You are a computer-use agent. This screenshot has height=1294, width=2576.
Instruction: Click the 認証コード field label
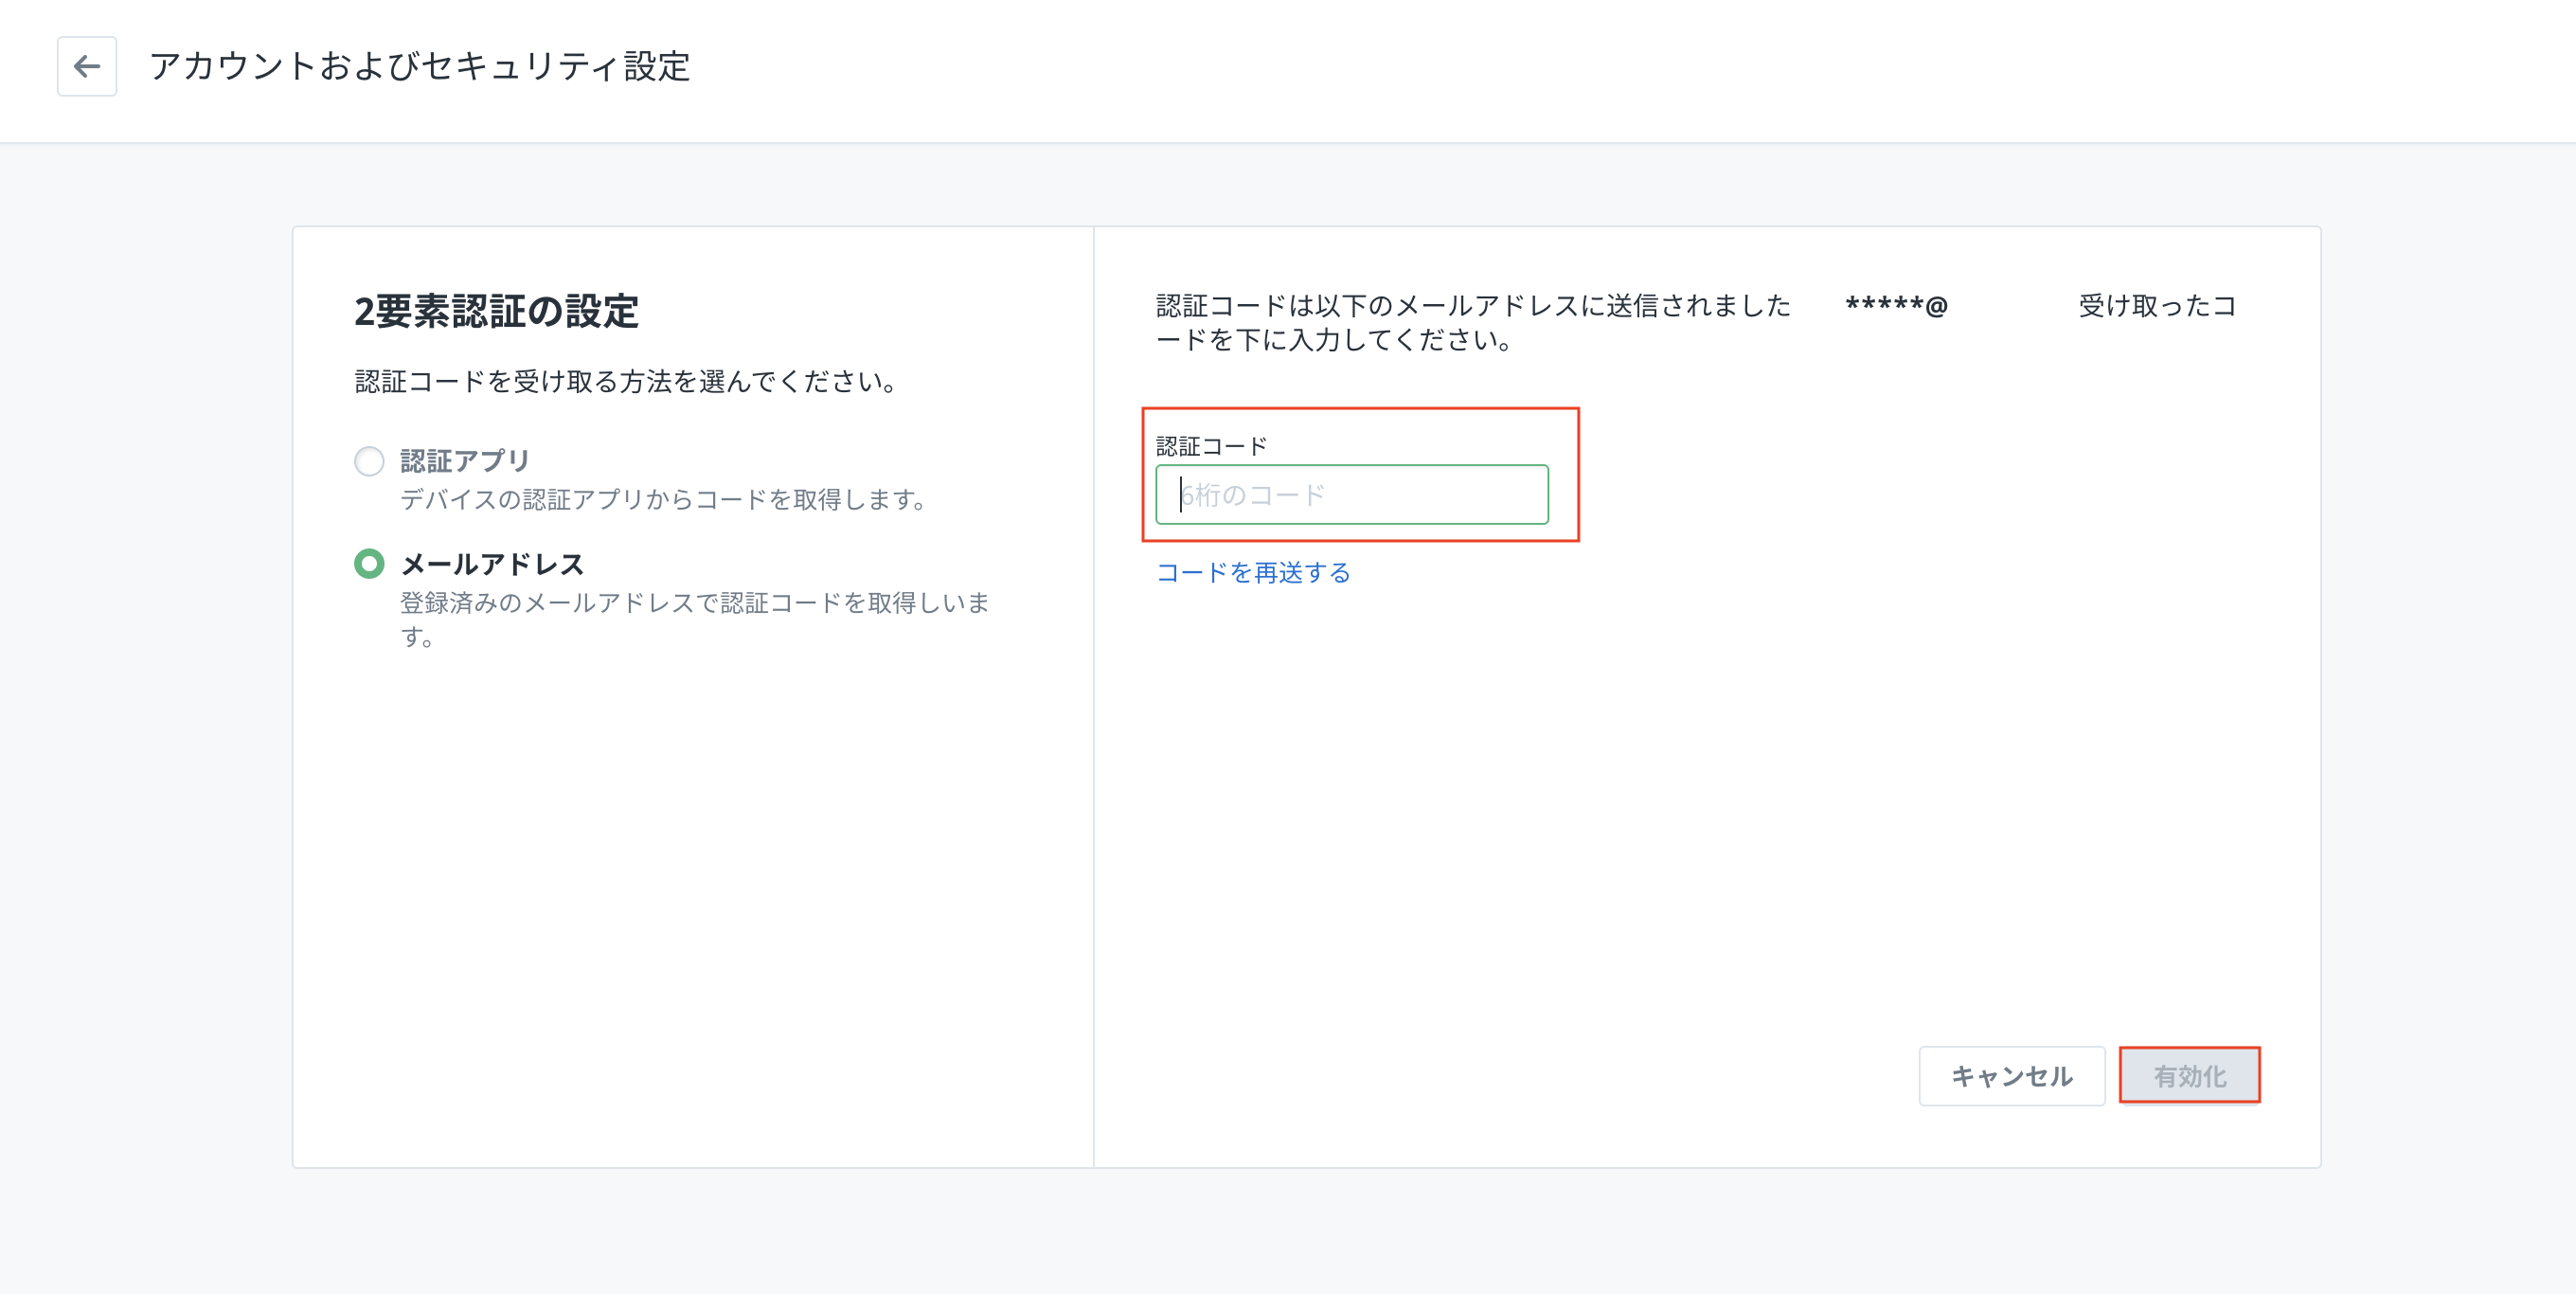(1211, 446)
